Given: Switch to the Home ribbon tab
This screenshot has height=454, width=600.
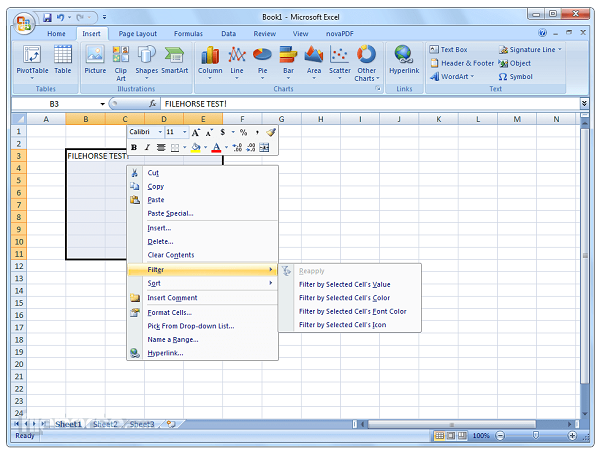Looking at the screenshot, I should [x=56, y=34].
